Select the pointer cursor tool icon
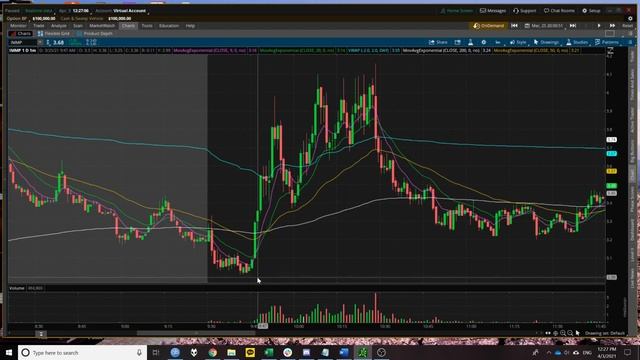The width and height of the screenshot is (640, 360). pos(578,333)
